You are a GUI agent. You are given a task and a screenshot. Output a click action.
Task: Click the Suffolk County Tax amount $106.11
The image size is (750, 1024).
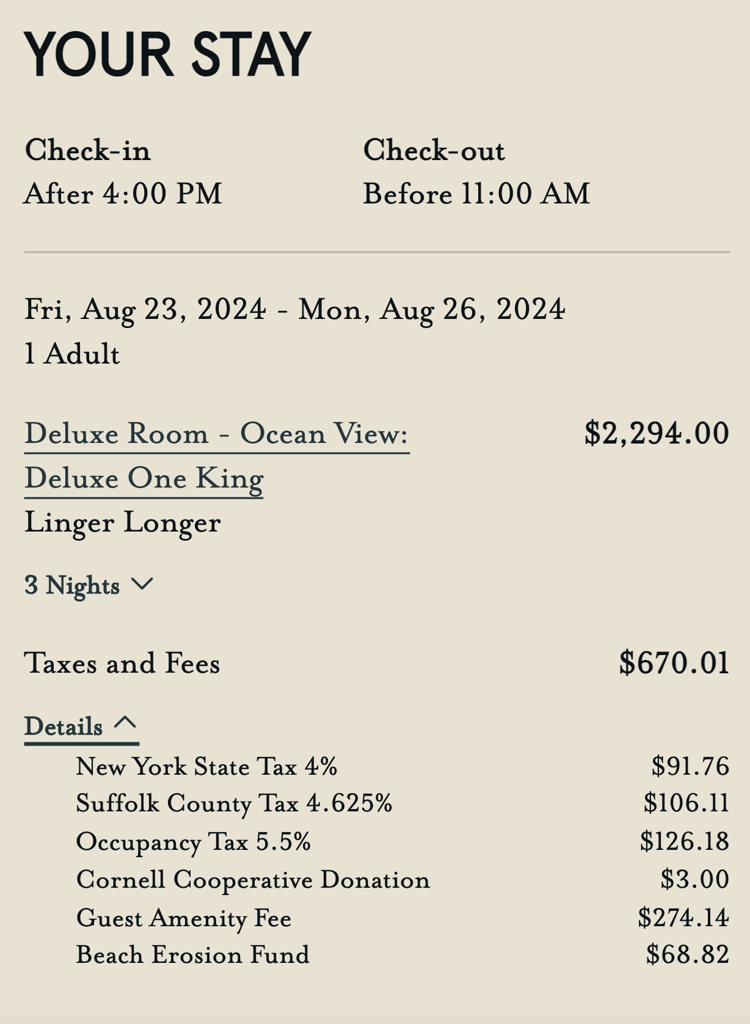click(686, 804)
